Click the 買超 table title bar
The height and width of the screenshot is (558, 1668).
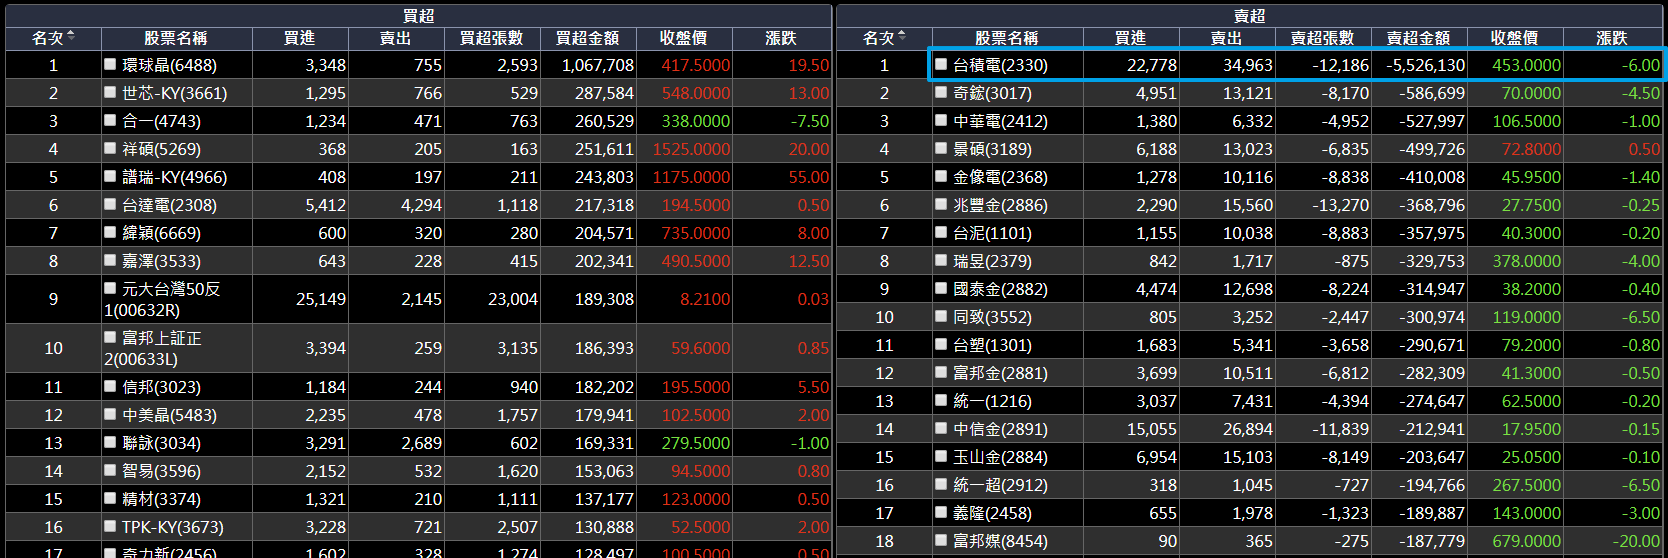[x=418, y=16]
